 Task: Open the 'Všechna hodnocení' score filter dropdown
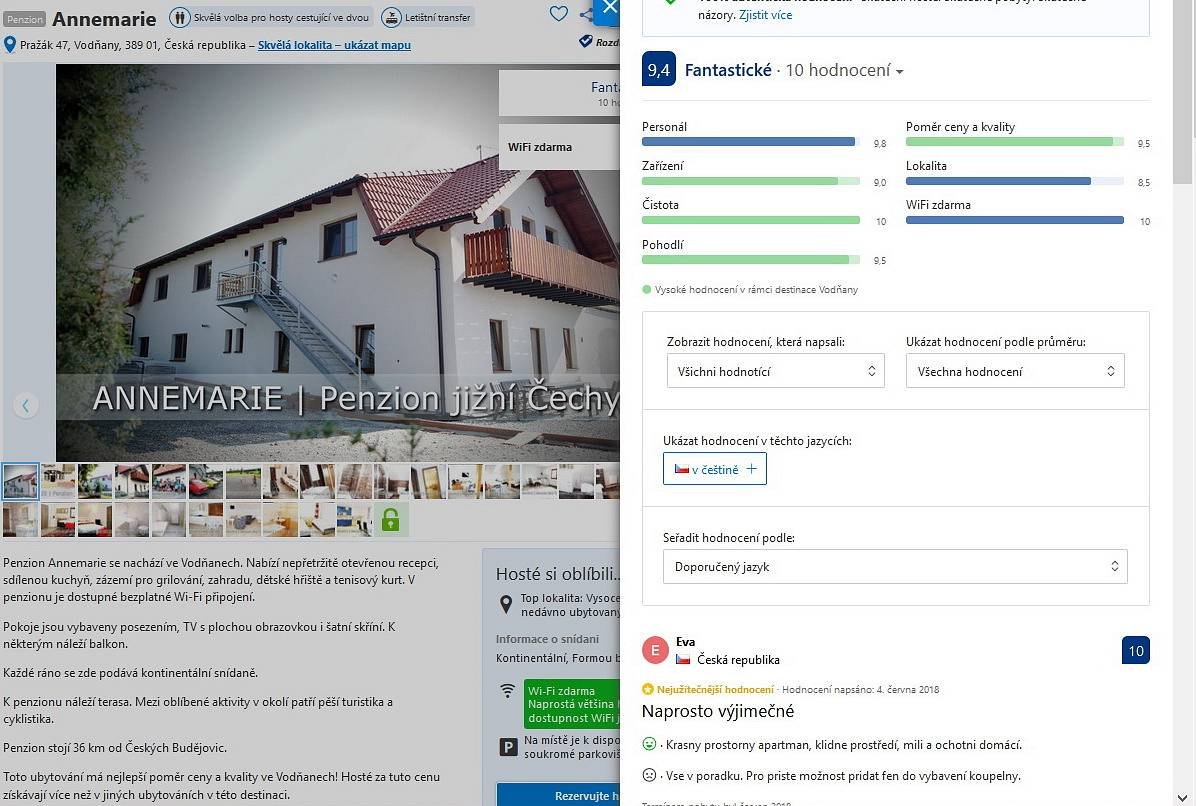click(1014, 370)
